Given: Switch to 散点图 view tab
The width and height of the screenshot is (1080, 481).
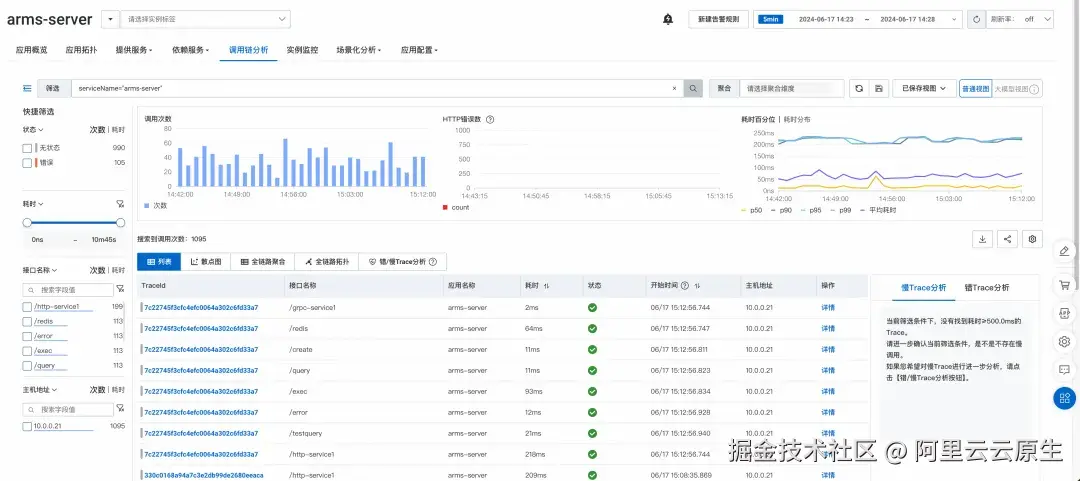Looking at the screenshot, I should click(206, 262).
